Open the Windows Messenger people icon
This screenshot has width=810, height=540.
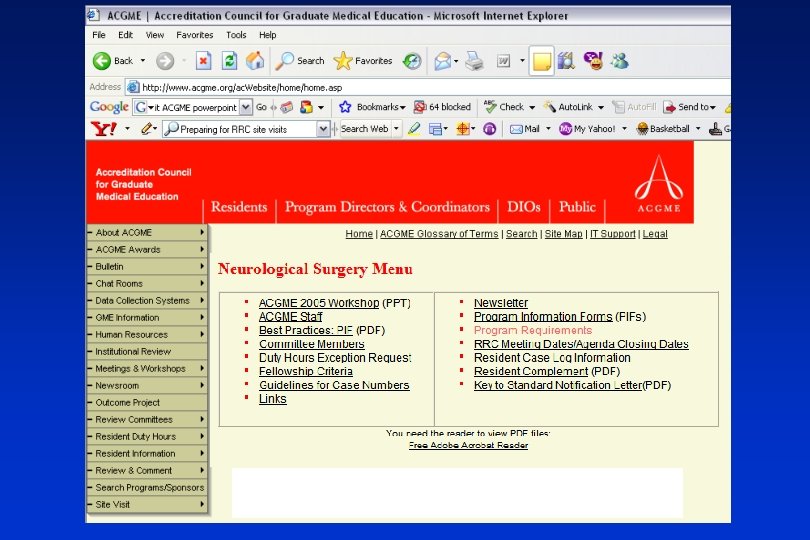click(x=619, y=61)
